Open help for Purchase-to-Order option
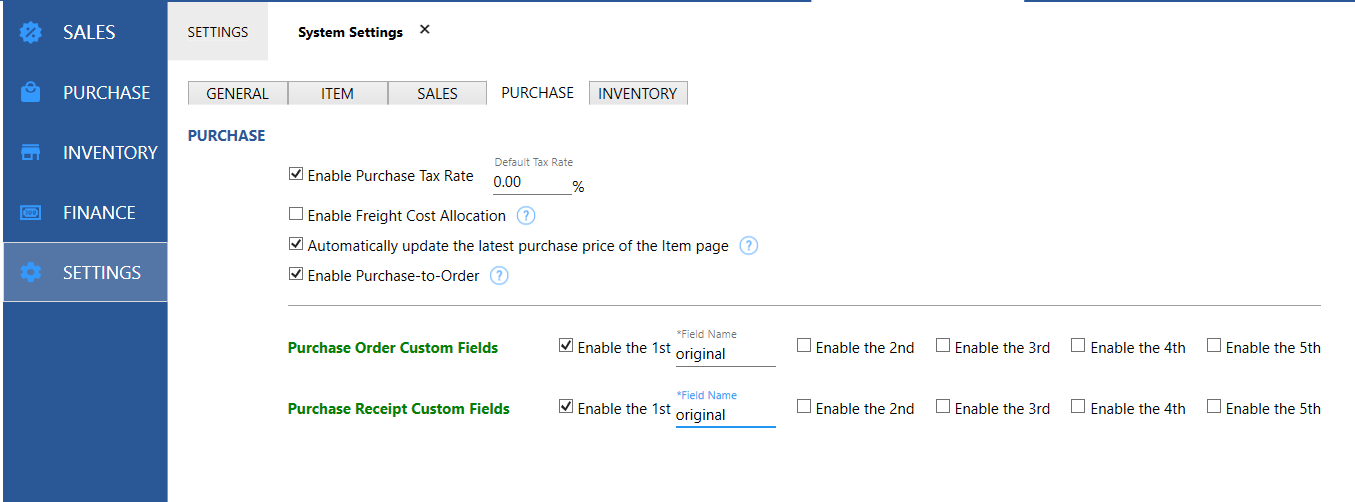Viewport: 1355px width, 502px height. coord(499,276)
